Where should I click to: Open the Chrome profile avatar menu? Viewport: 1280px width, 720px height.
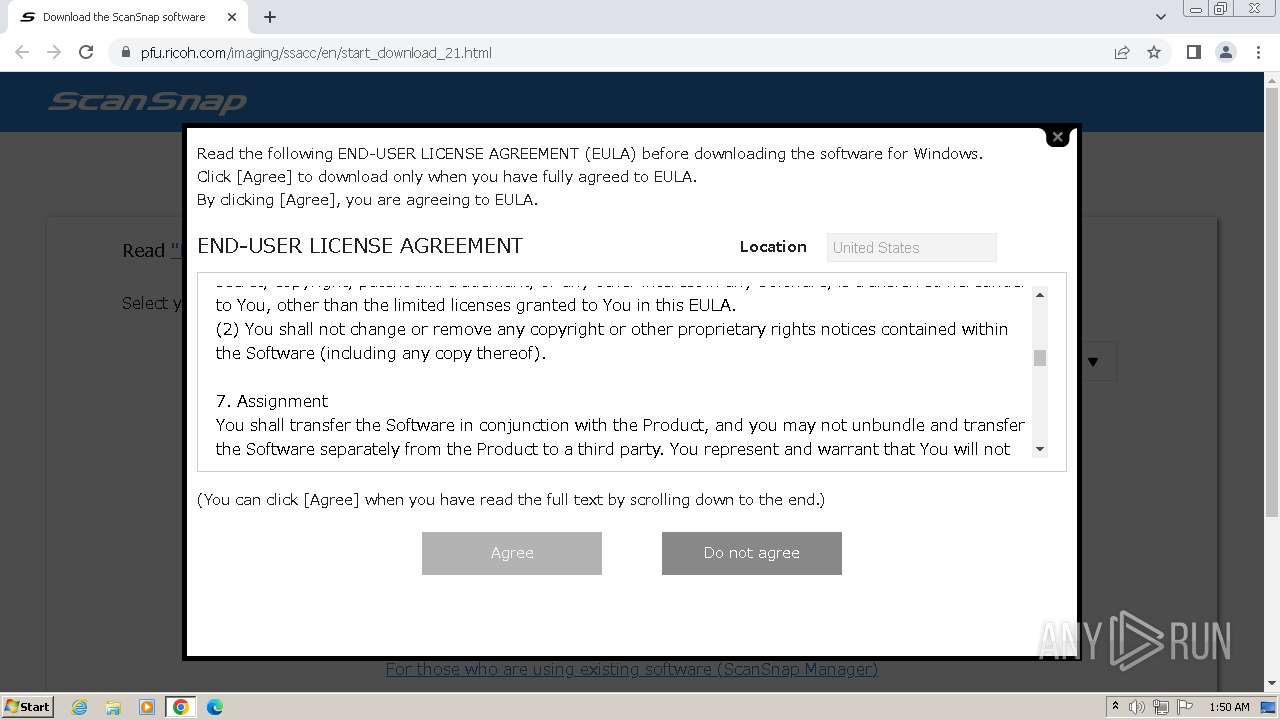tap(1226, 52)
